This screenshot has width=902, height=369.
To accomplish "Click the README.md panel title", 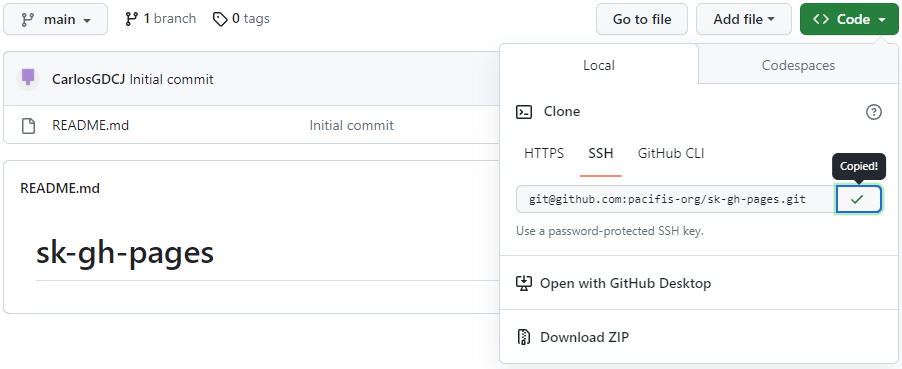I will [60, 188].
